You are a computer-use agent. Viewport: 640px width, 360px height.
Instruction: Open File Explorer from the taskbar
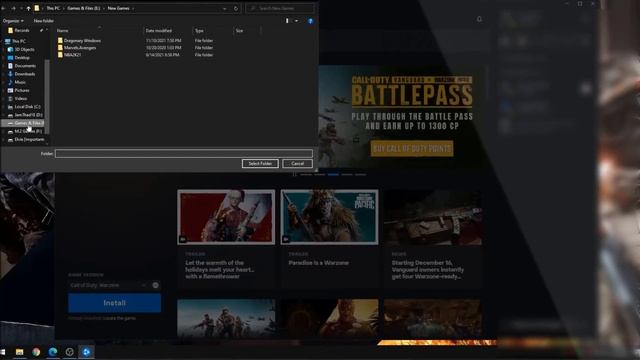click(x=19, y=352)
